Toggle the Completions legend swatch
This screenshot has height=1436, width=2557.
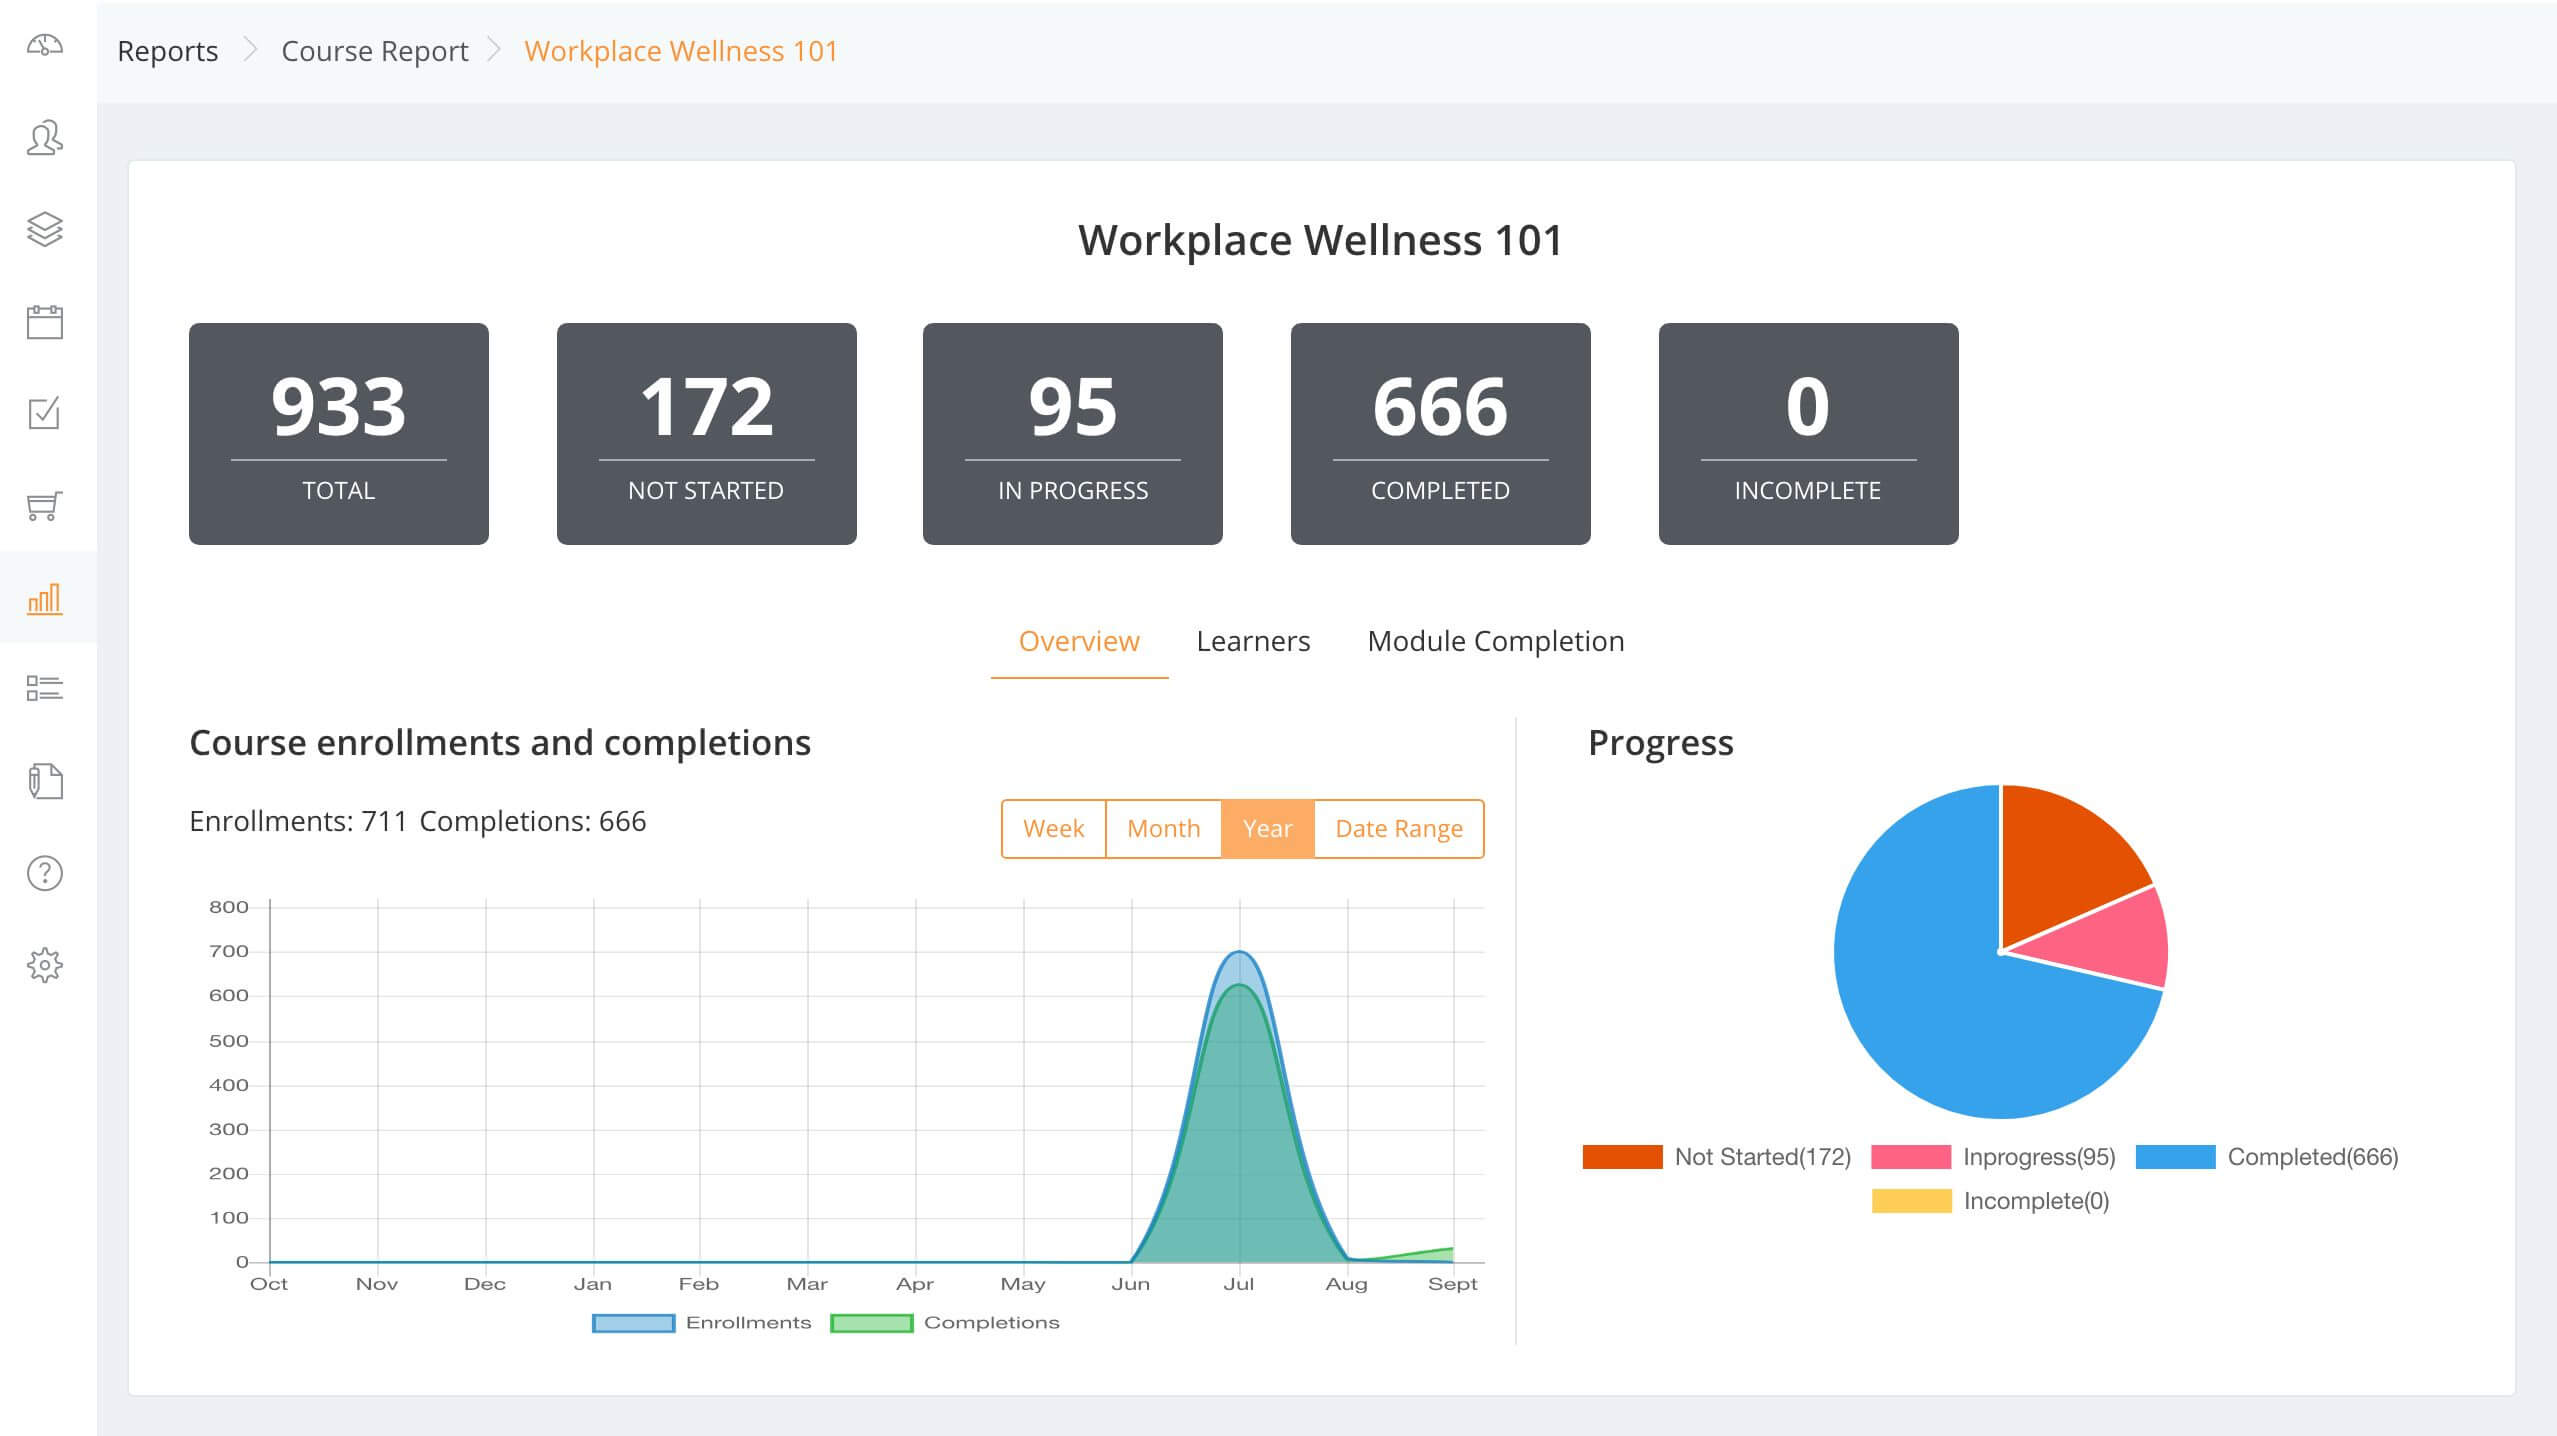pos(872,1323)
